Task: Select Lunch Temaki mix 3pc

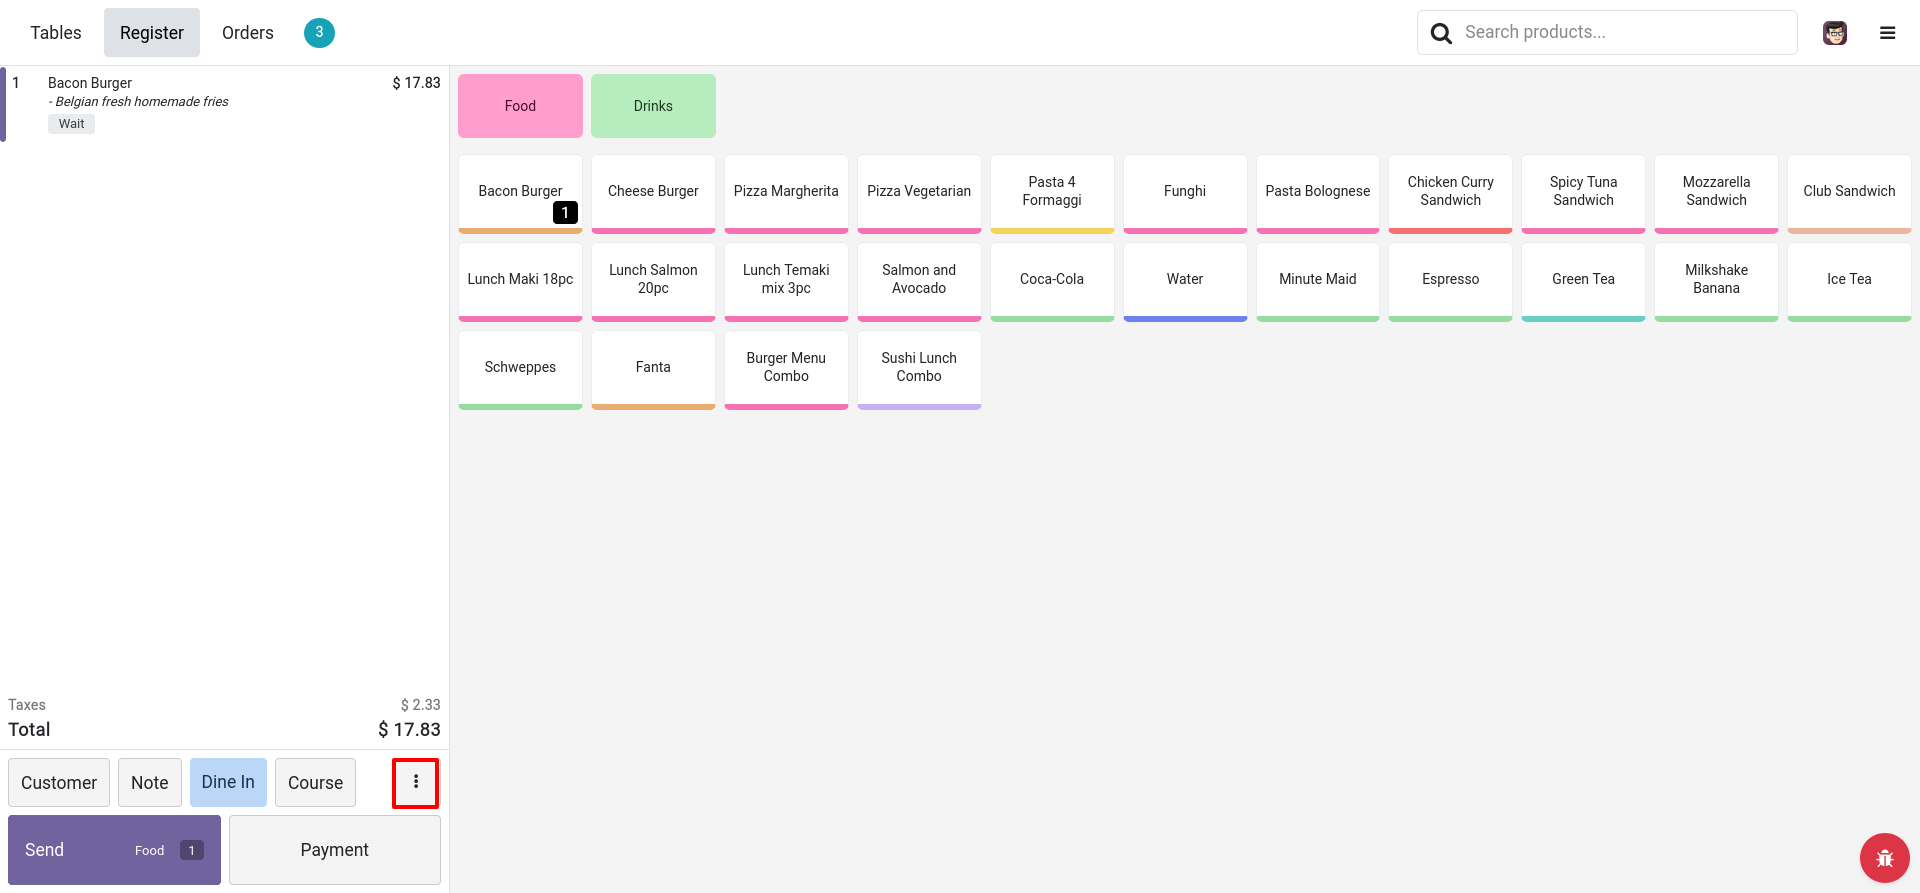Action: tap(786, 281)
